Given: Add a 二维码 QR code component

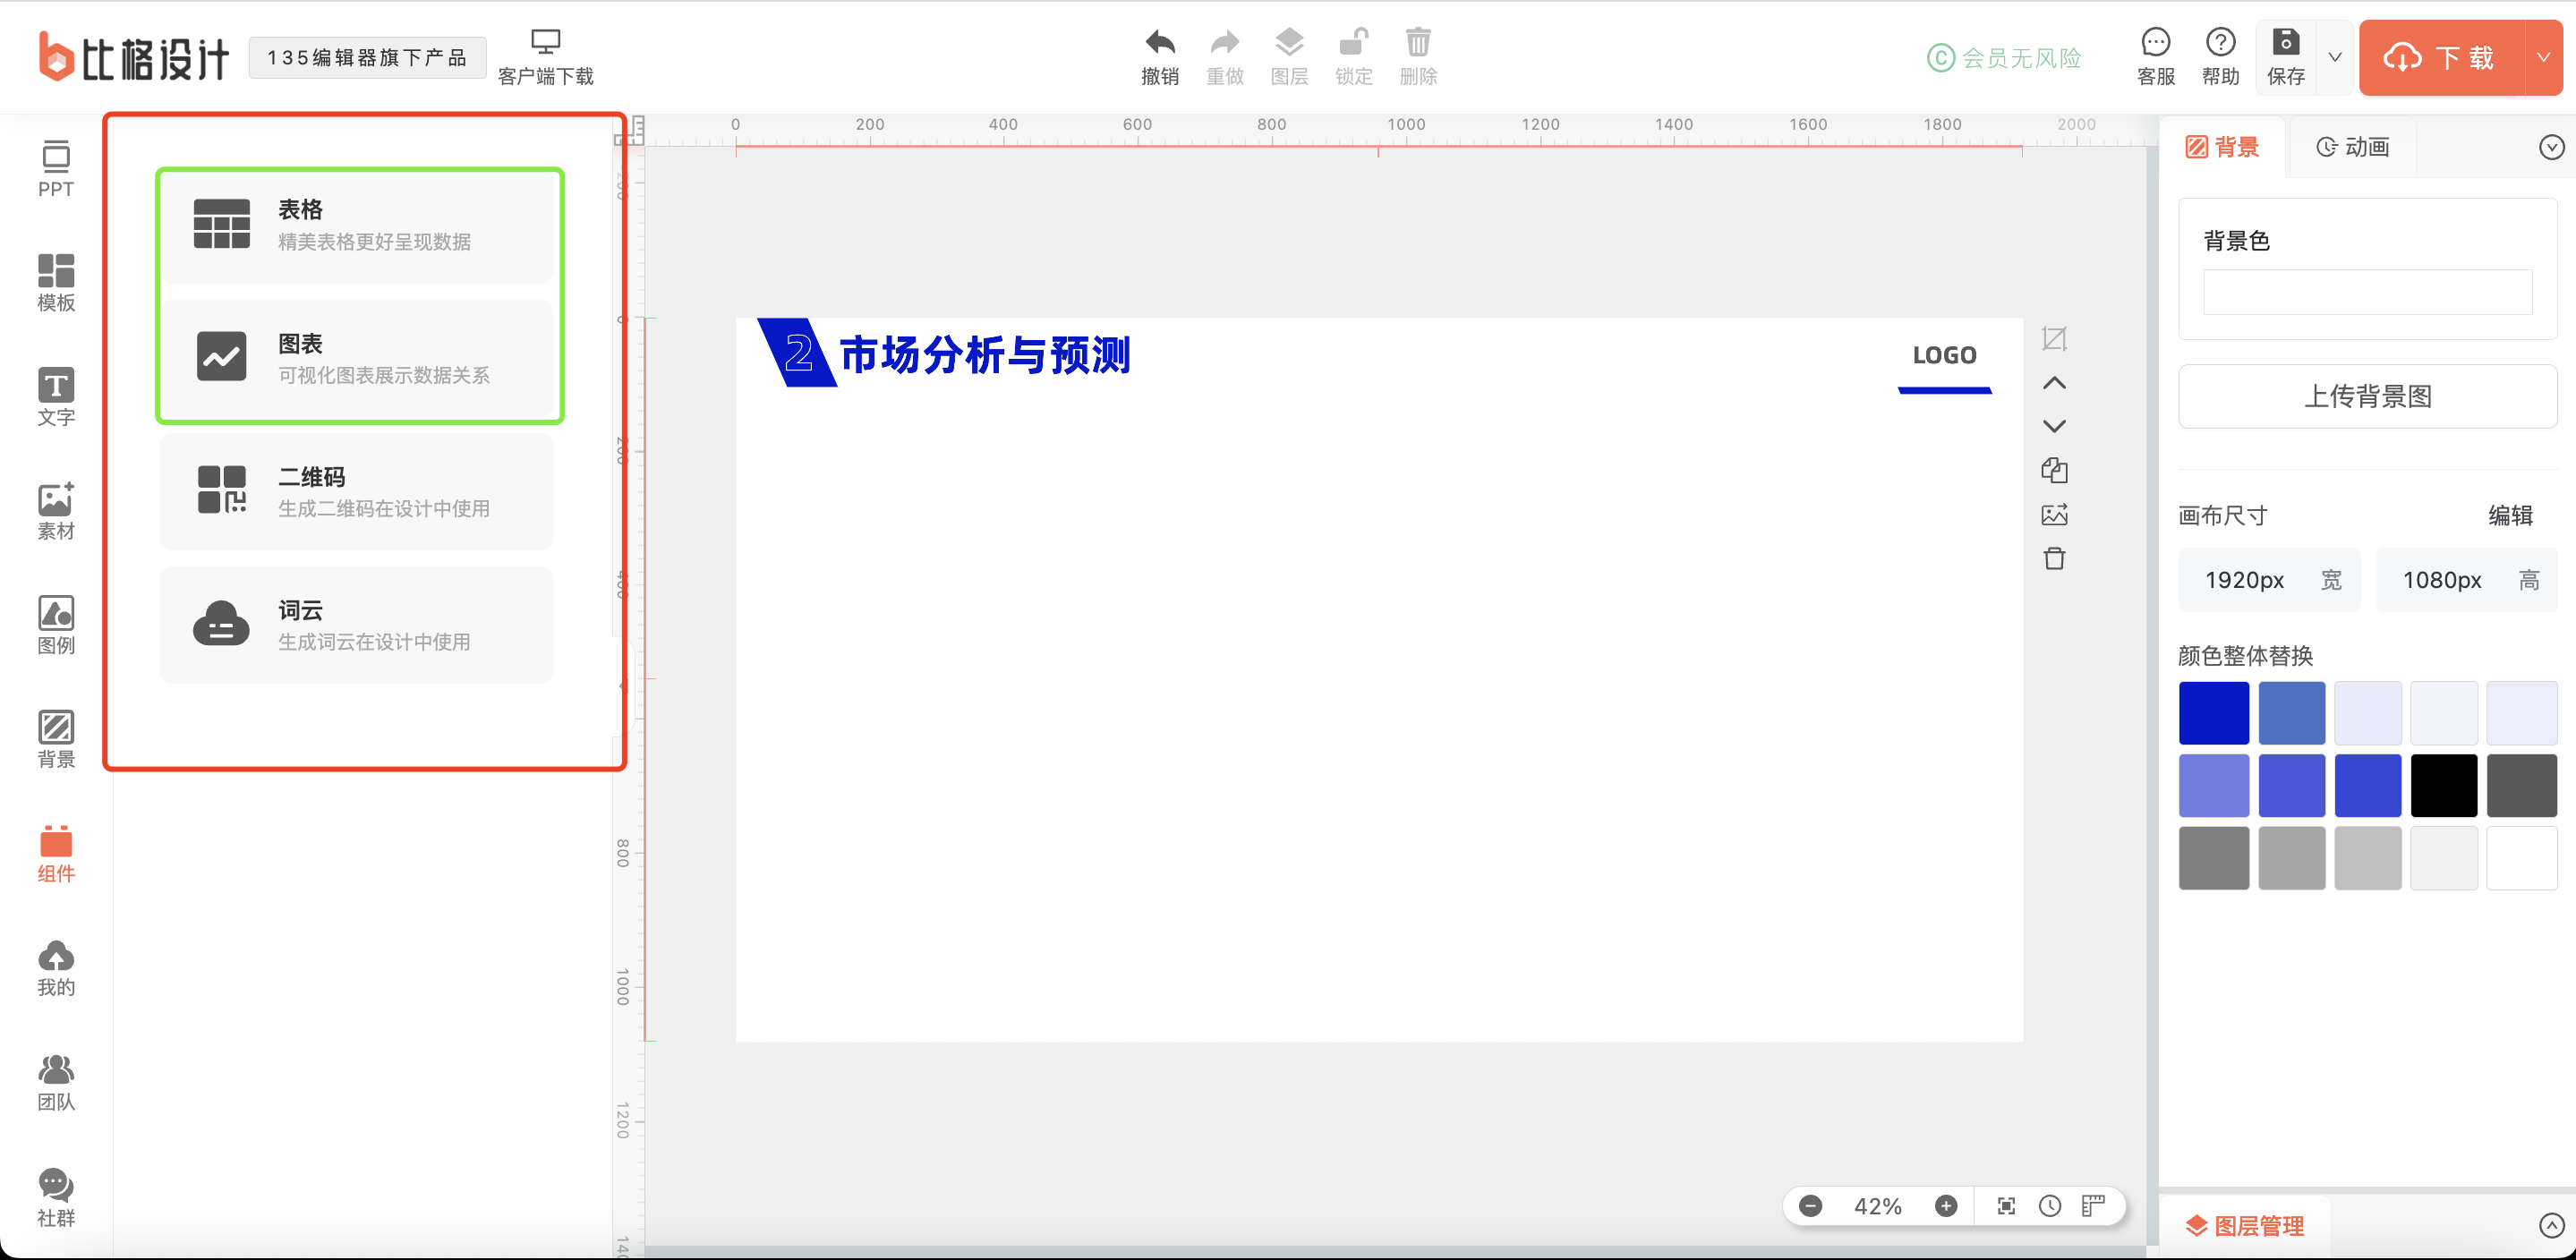Looking at the screenshot, I should (x=357, y=491).
